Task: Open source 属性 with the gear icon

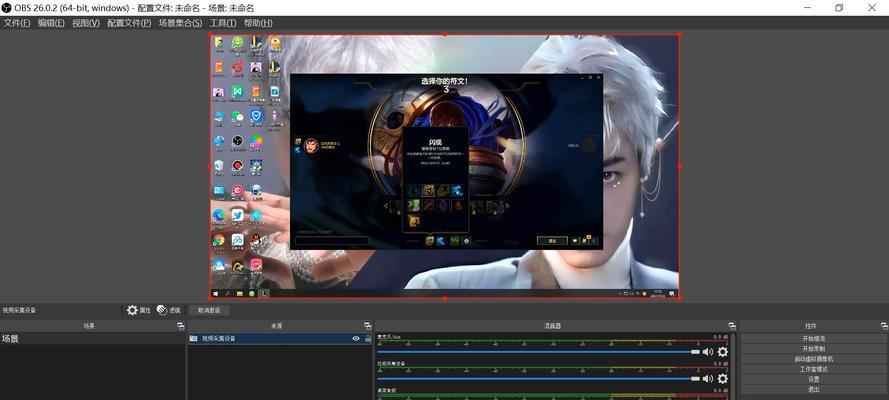Action: [x=139, y=310]
